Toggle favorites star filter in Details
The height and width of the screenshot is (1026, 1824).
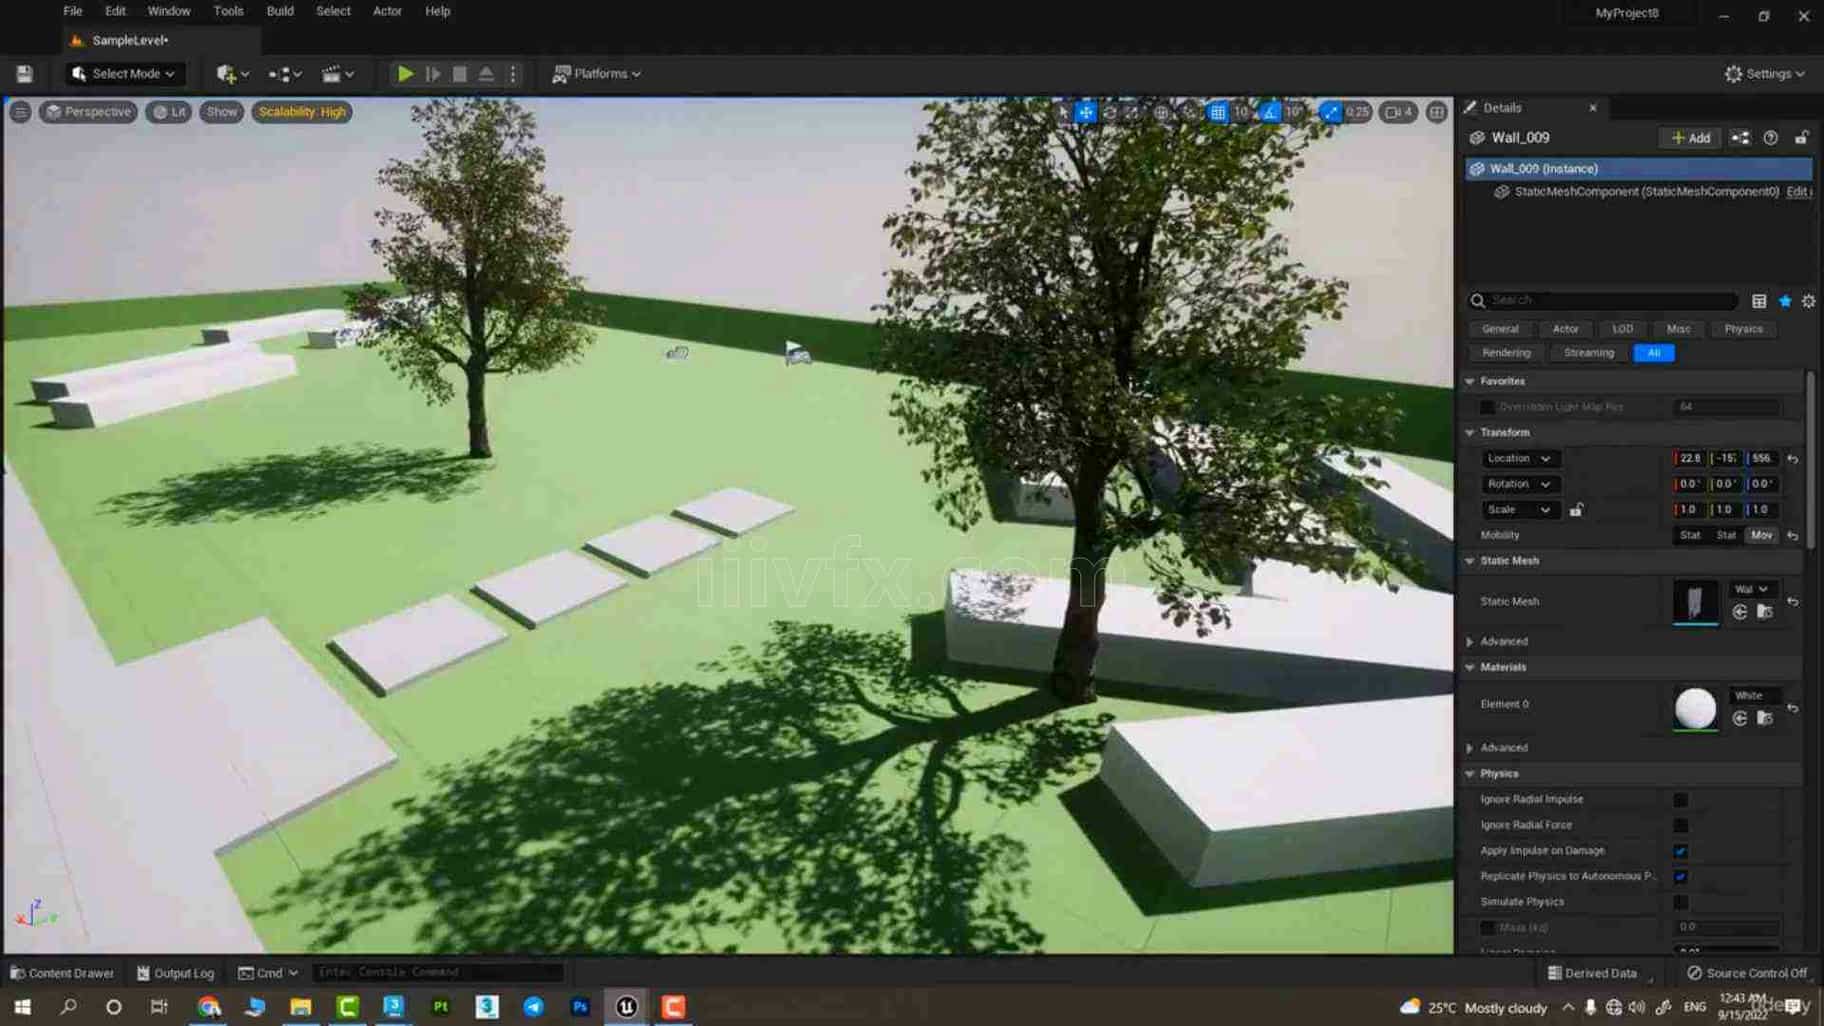(x=1785, y=301)
